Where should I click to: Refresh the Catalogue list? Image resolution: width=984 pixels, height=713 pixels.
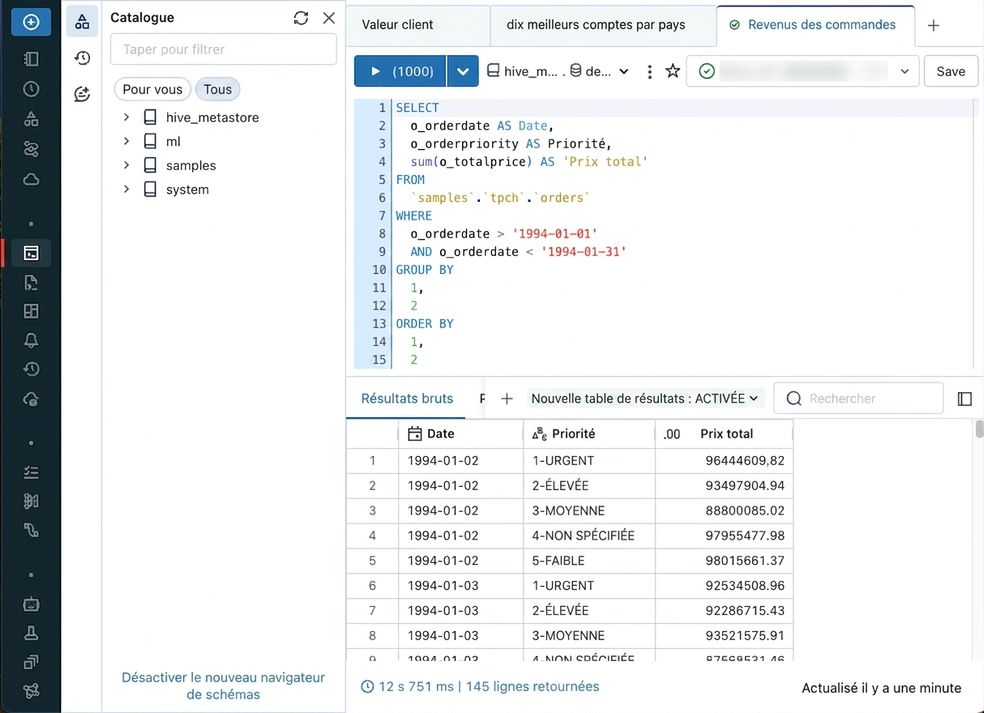(x=301, y=18)
